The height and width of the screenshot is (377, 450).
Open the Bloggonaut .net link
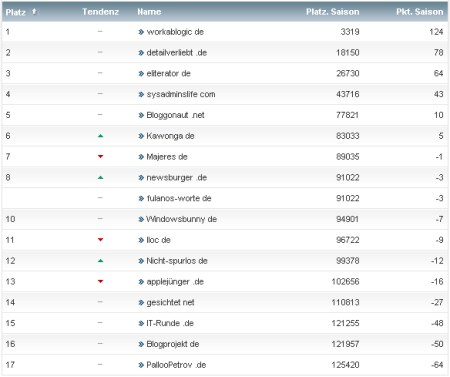pyautogui.click(x=175, y=115)
